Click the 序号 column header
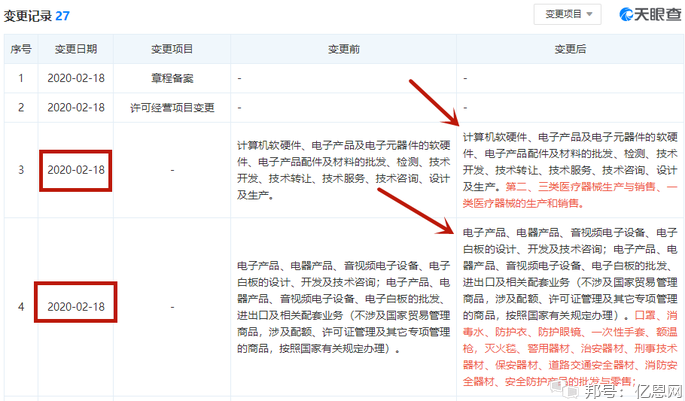The image size is (685, 401). point(21,49)
